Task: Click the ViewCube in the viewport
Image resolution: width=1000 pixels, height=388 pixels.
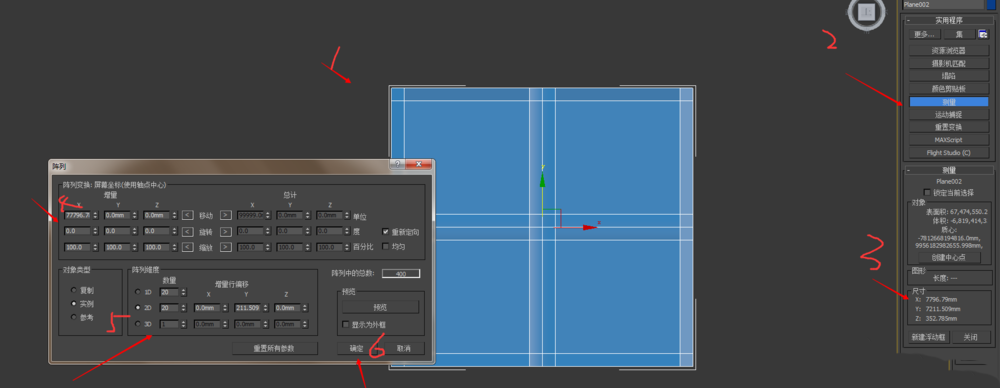Action: click(x=867, y=11)
